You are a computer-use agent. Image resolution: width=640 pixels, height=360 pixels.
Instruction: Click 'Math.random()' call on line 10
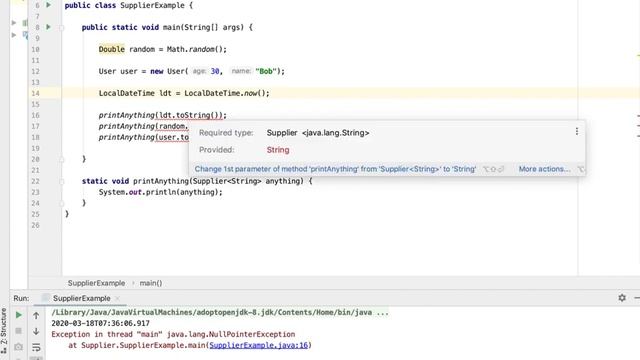[x=195, y=49]
